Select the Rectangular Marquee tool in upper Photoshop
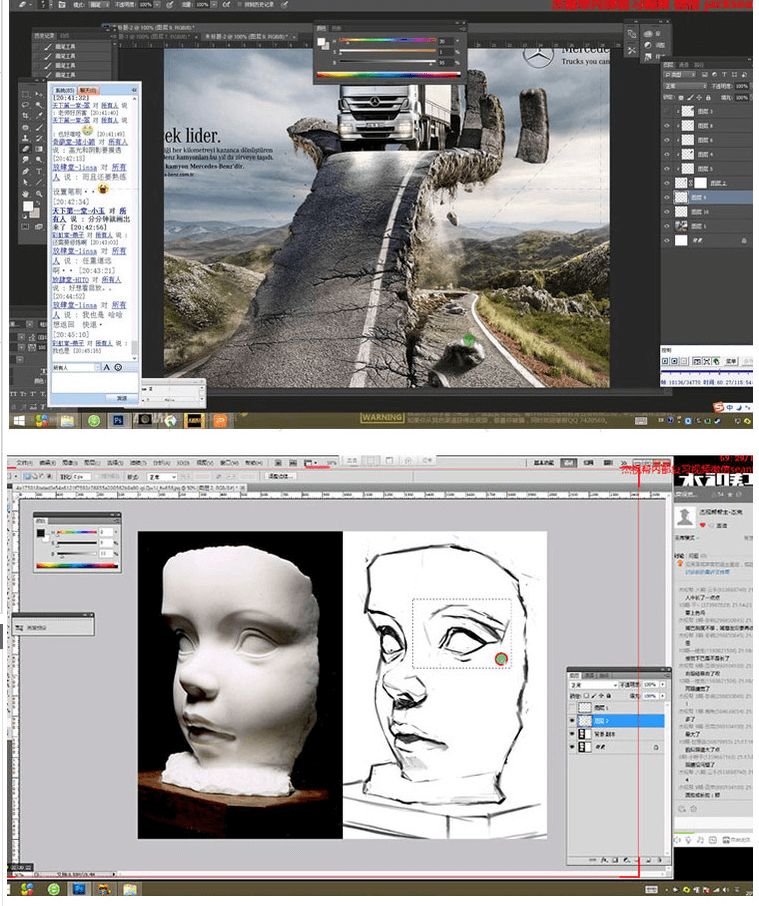 [25, 94]
